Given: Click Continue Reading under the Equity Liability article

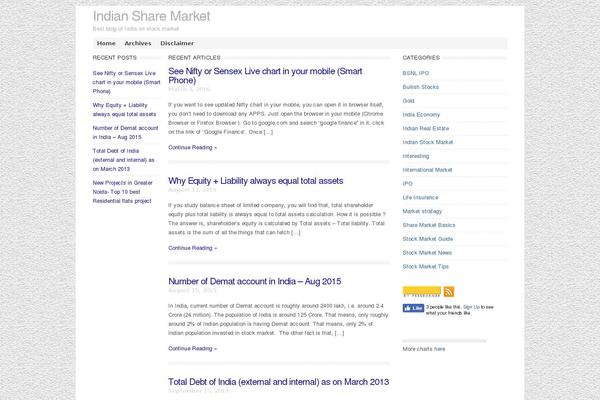Looking at the screenshot, I should (x=192, y=248).
